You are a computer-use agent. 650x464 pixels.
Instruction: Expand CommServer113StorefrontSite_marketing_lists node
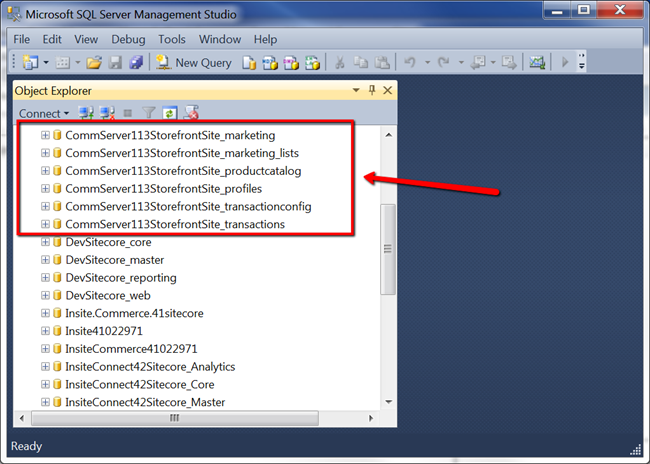pyautogui.click(x=45, y=153)
